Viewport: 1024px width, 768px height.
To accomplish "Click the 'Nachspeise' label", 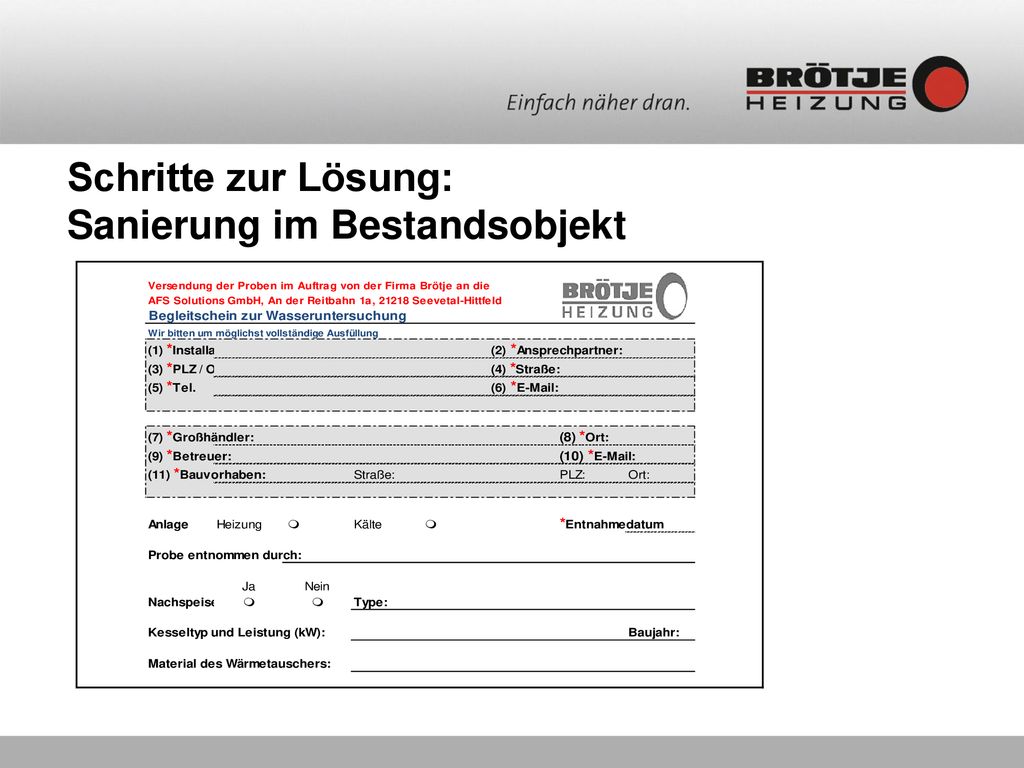I will click(x=181, y=602).
